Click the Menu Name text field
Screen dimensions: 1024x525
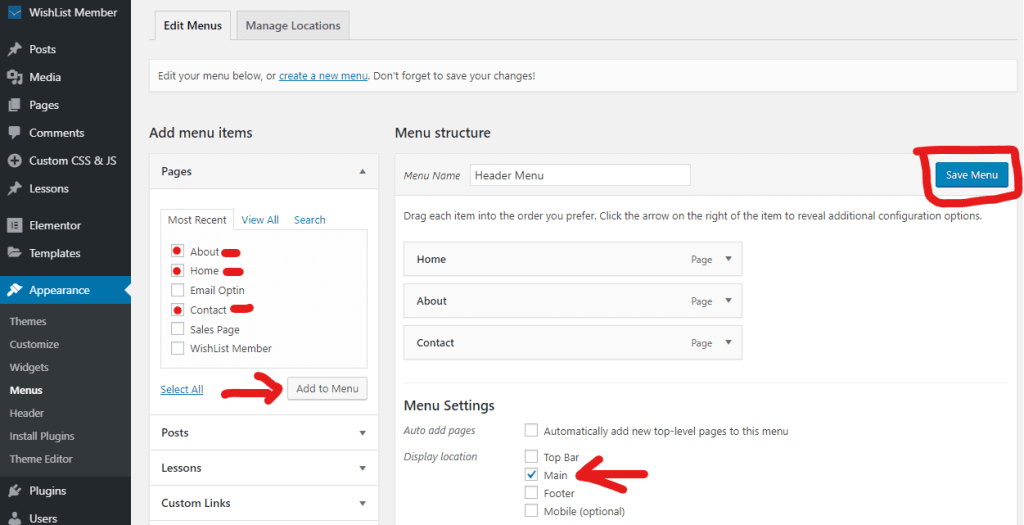click(580, 175)
